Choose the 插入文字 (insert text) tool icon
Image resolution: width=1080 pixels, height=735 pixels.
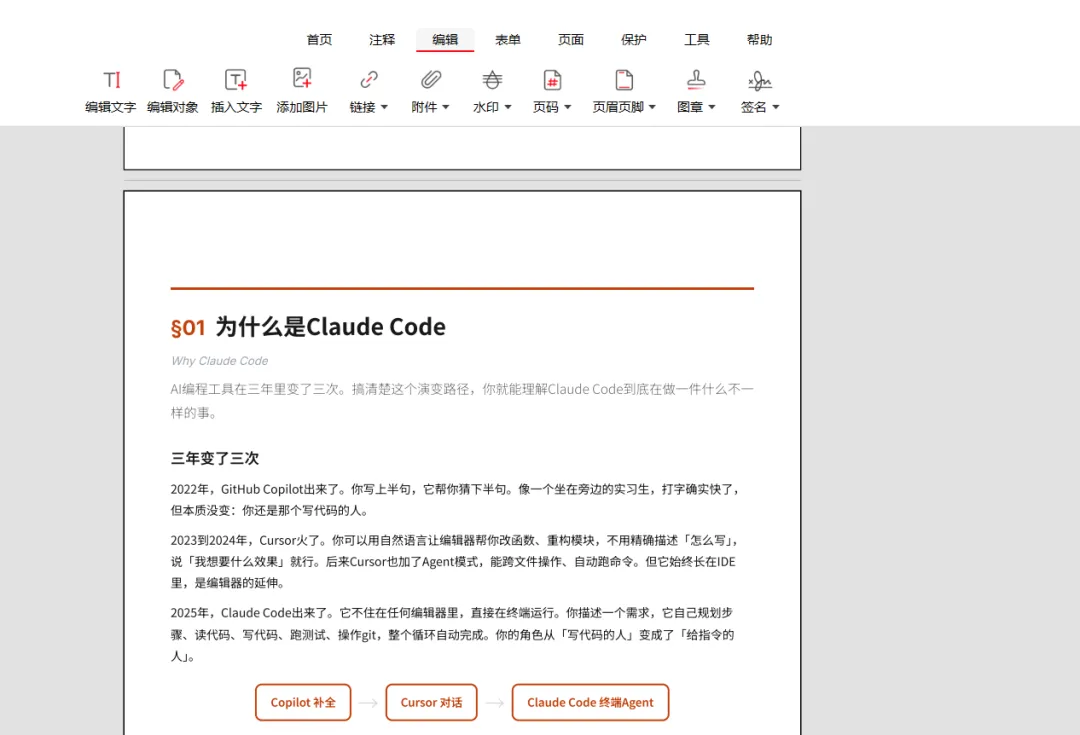pos(236,80)
